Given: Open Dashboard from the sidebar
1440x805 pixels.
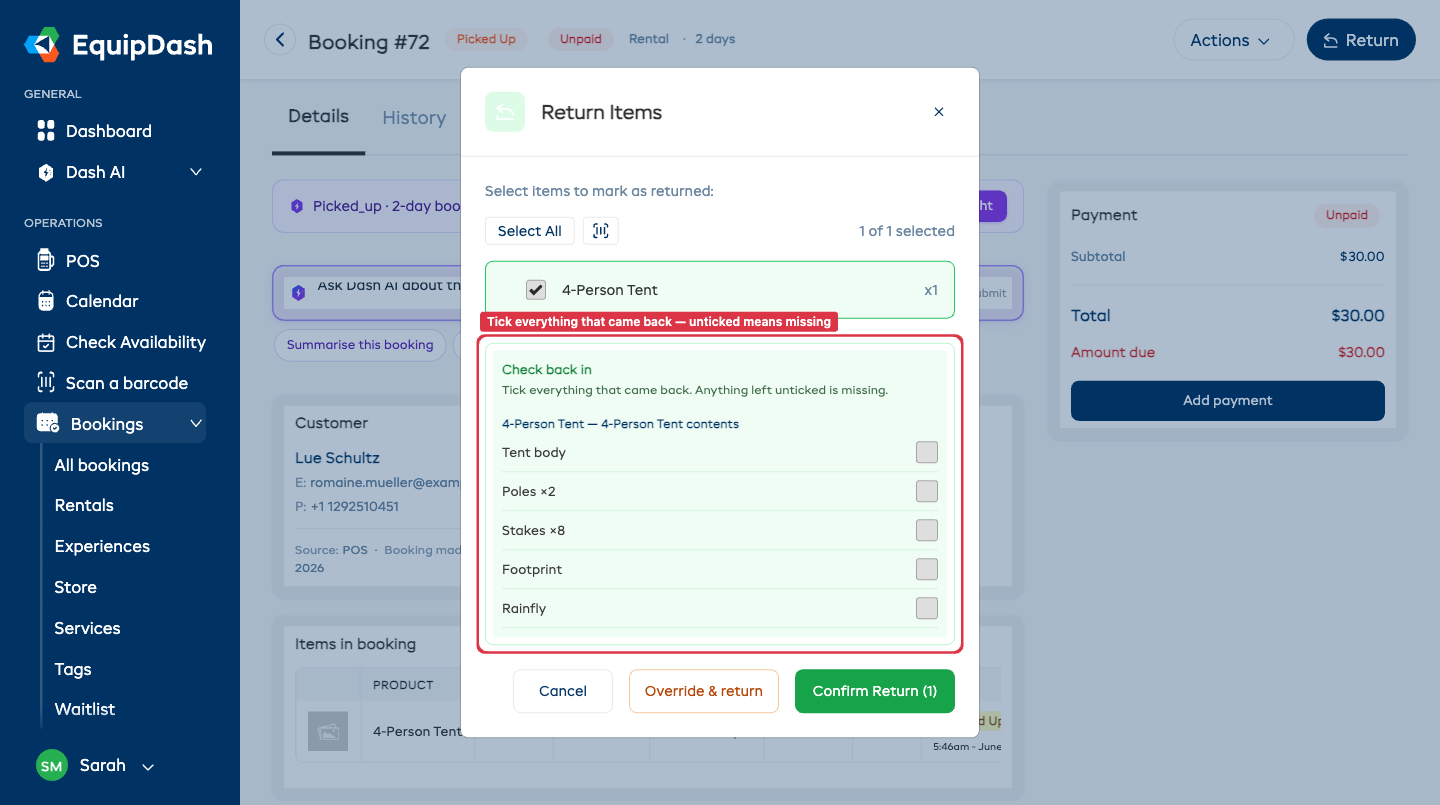Looking at the screenshot, I should 108,131.
